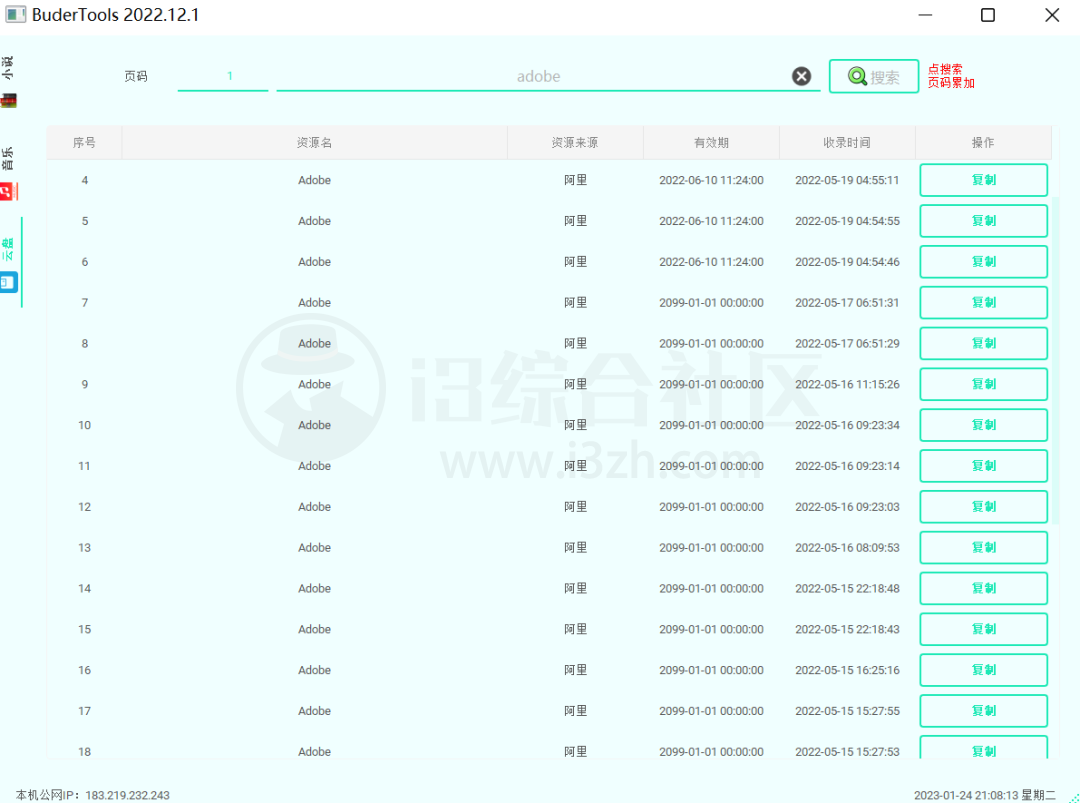
Task: Click the 操作 column header
Action: [983, 143]
